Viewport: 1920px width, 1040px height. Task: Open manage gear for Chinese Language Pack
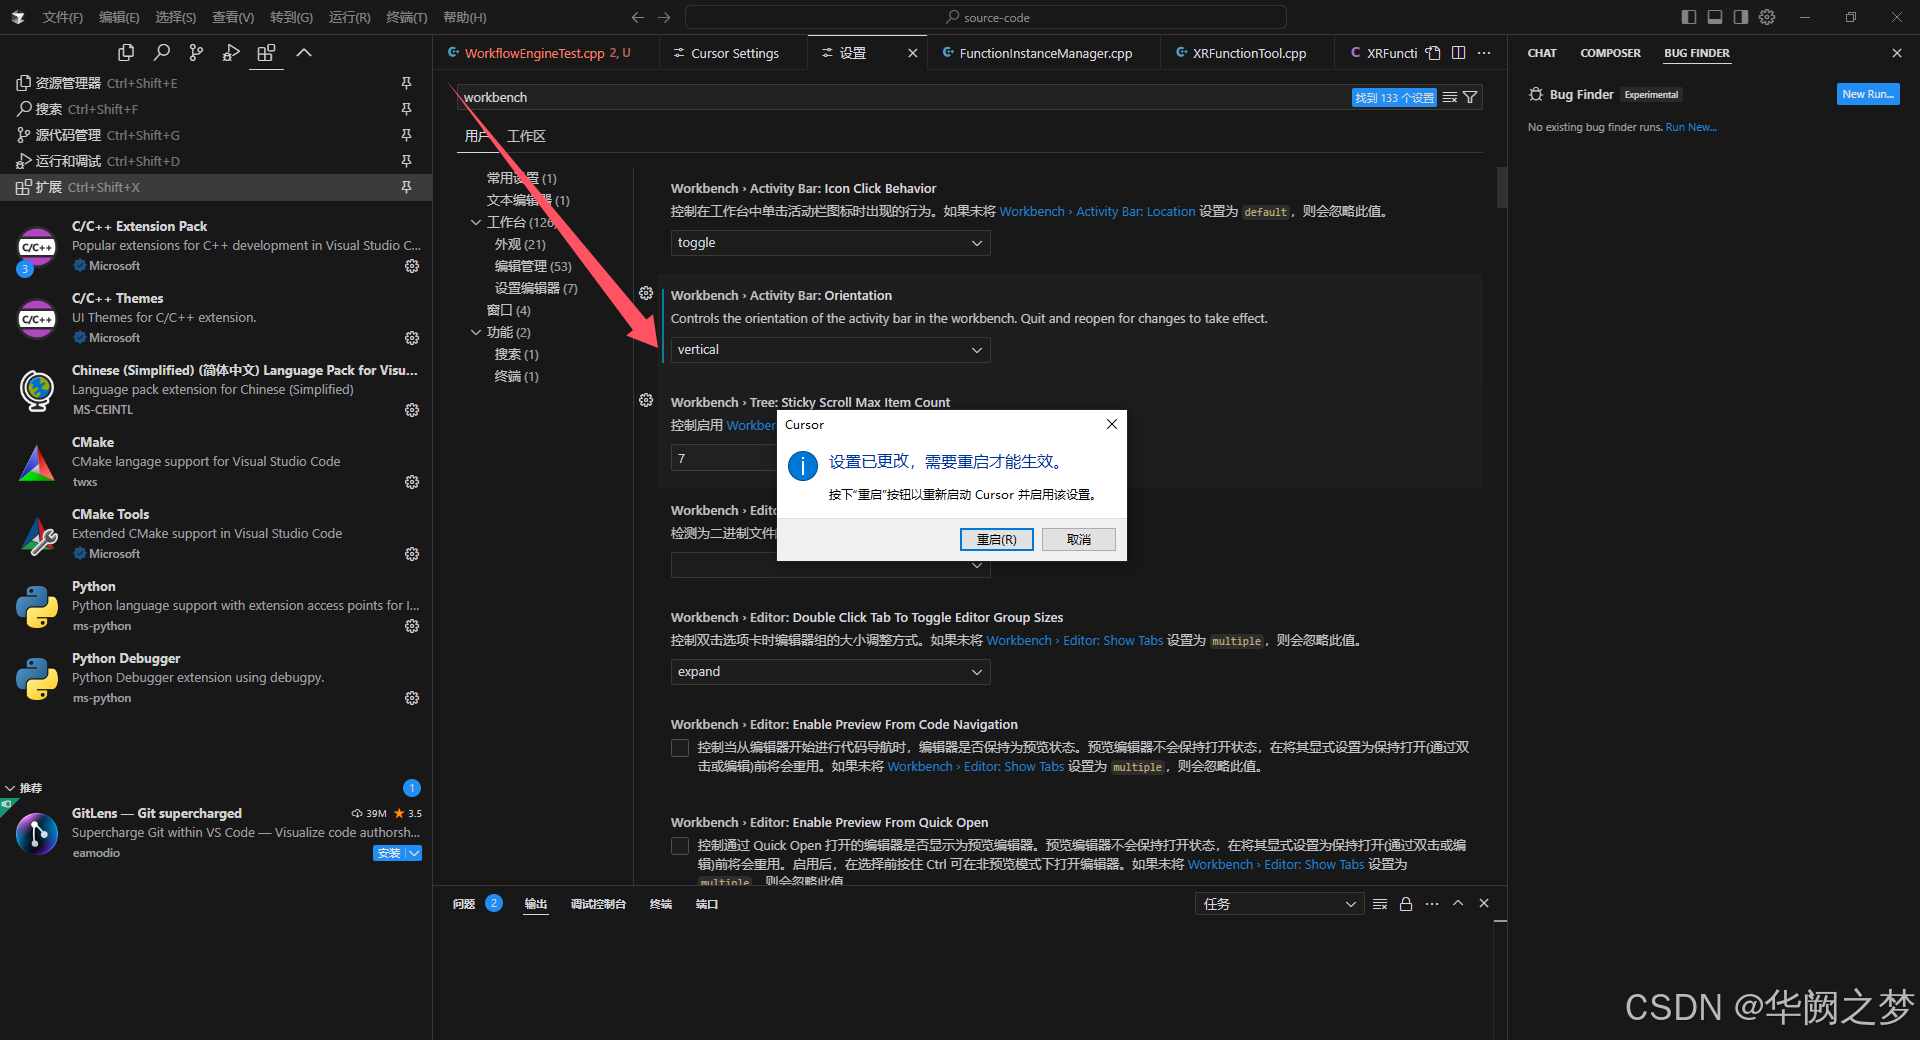click(x=411, y=410)
